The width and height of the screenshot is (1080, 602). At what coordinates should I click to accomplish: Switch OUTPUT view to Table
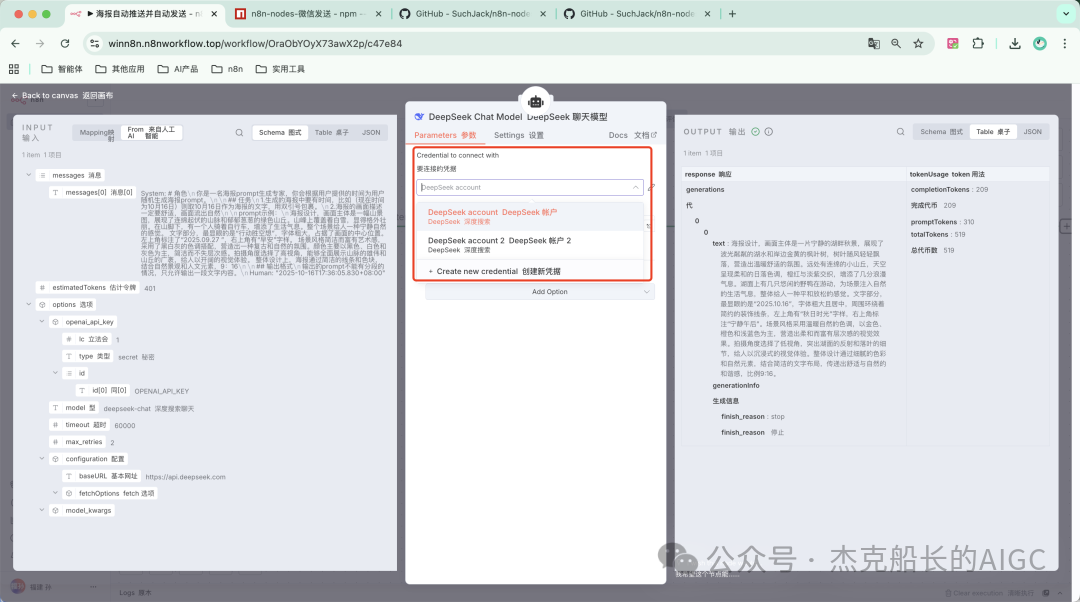pos(993,132)
